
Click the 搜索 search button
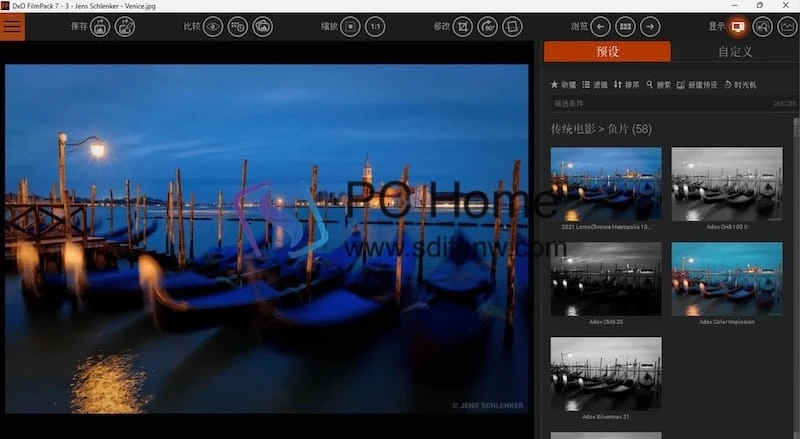coord(659,85)
